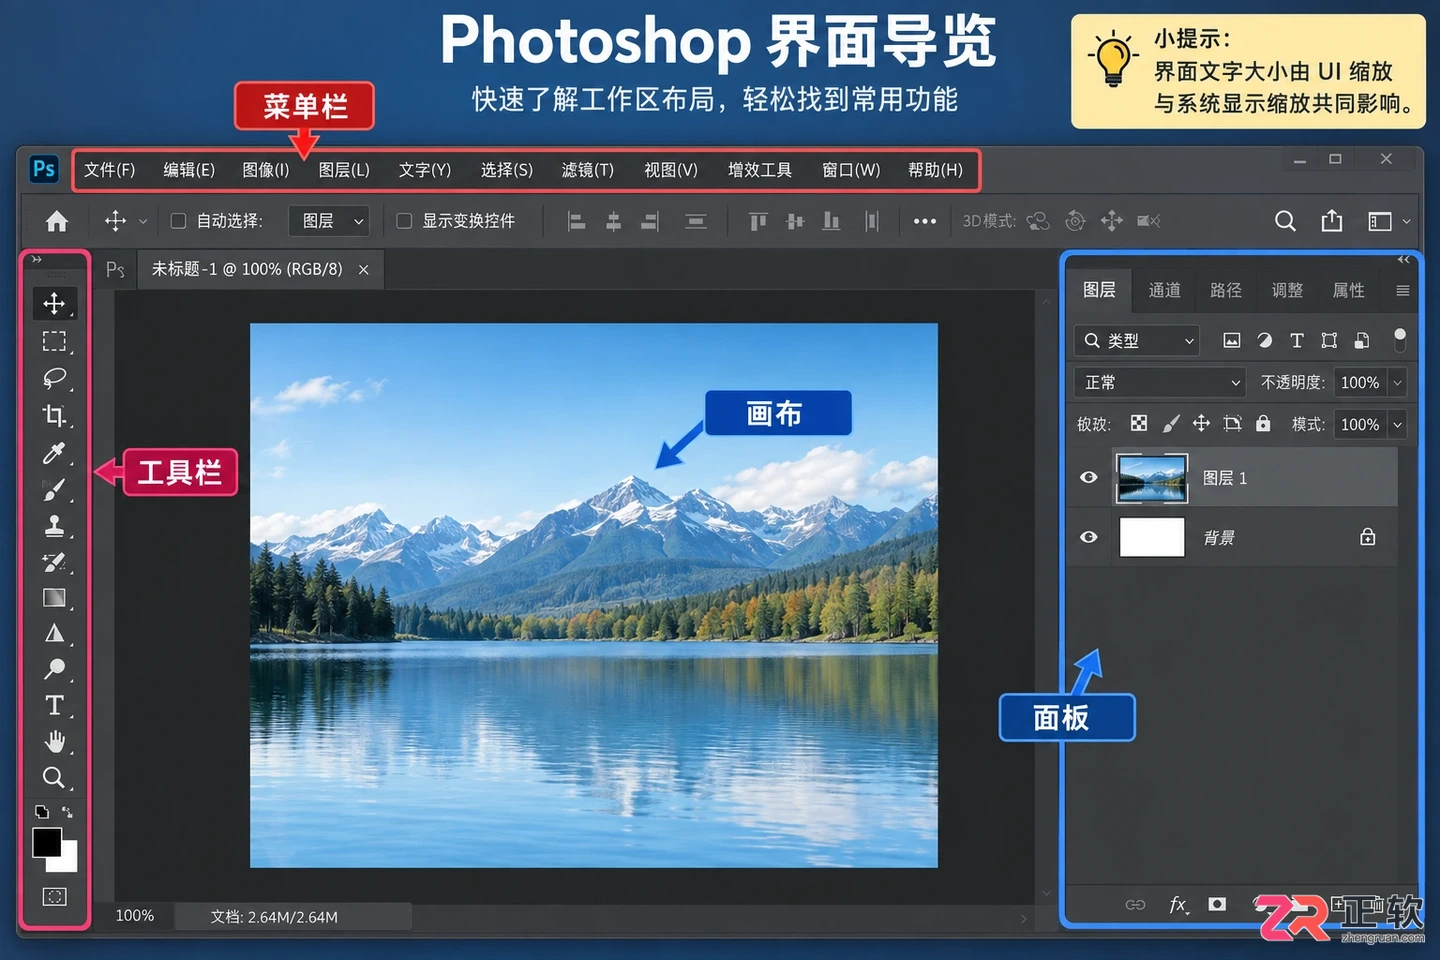Click the 背景 layer white thumbnail
1440x960 pixels.
click(x=1152, y=537)
